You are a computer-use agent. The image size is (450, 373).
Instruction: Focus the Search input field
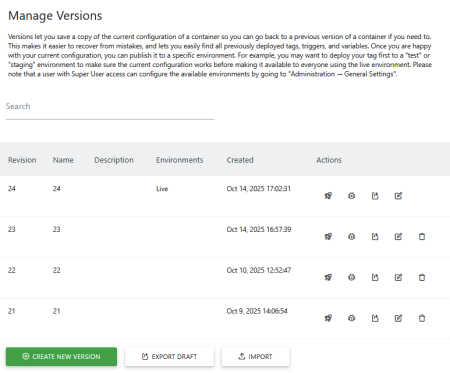pos(110,107)
